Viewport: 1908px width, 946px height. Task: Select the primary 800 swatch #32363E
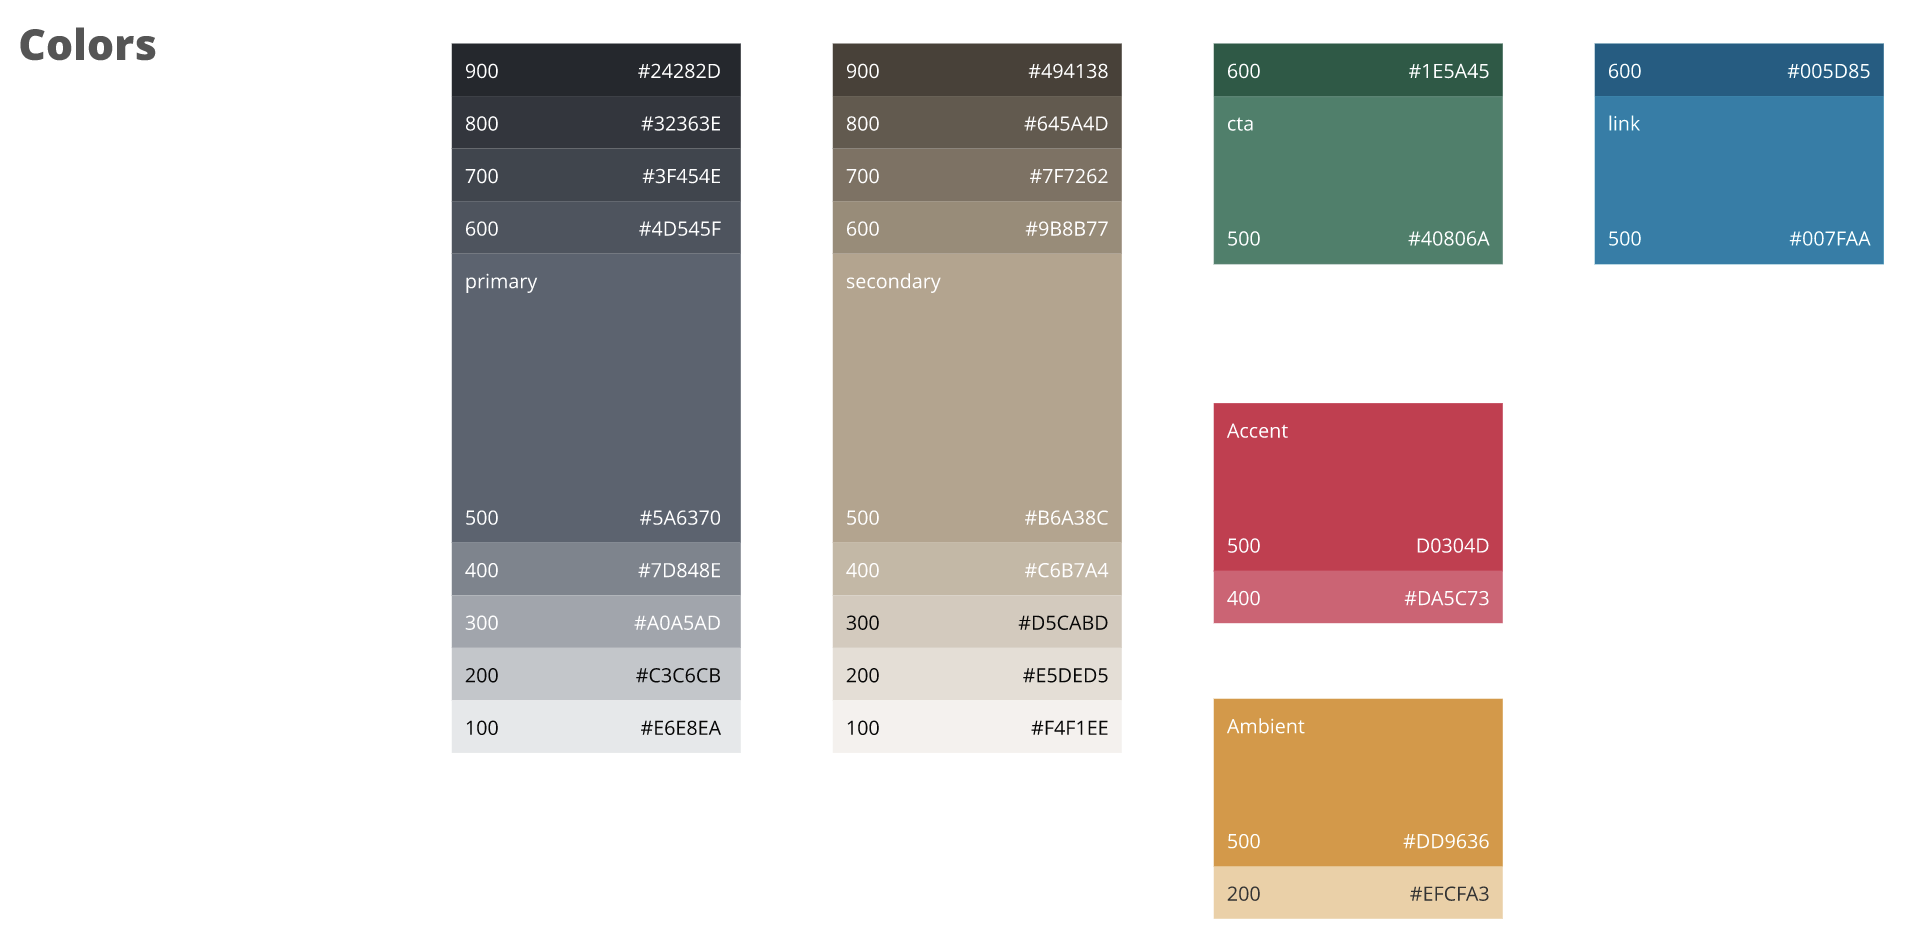pos(595,123)
